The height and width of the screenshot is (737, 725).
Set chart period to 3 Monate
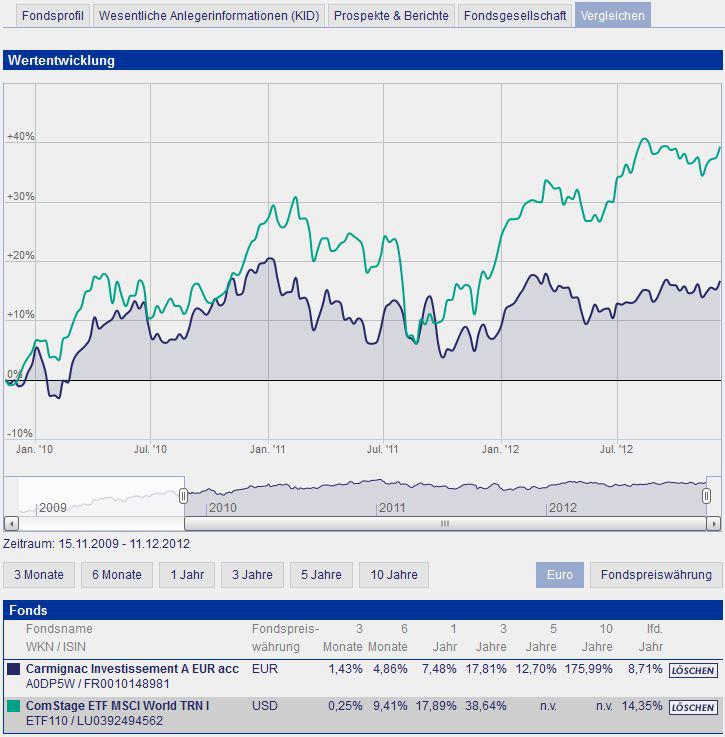(39, 575)
